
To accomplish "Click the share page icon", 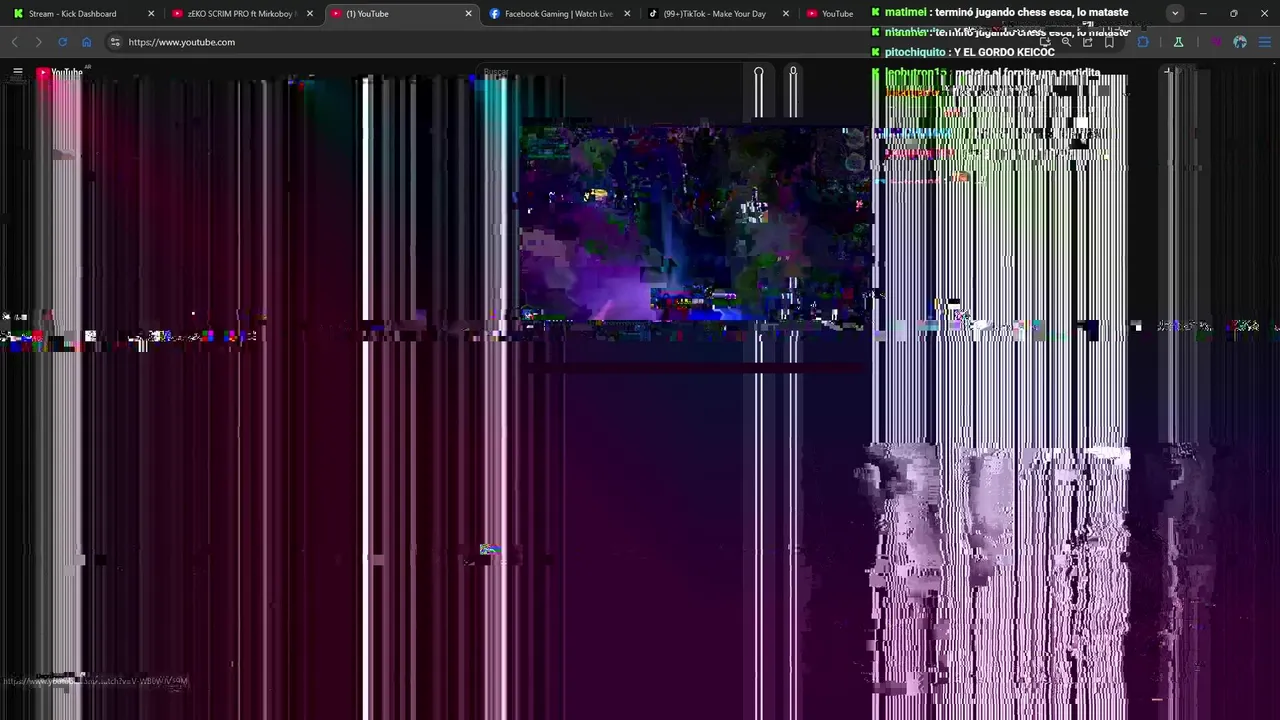I will pos(1088,42).
